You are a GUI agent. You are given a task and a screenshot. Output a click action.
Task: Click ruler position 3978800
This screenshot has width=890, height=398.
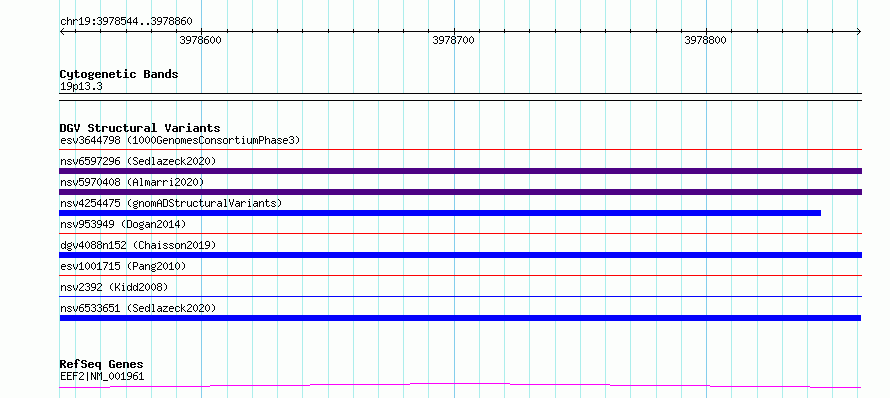pos(706,40)
